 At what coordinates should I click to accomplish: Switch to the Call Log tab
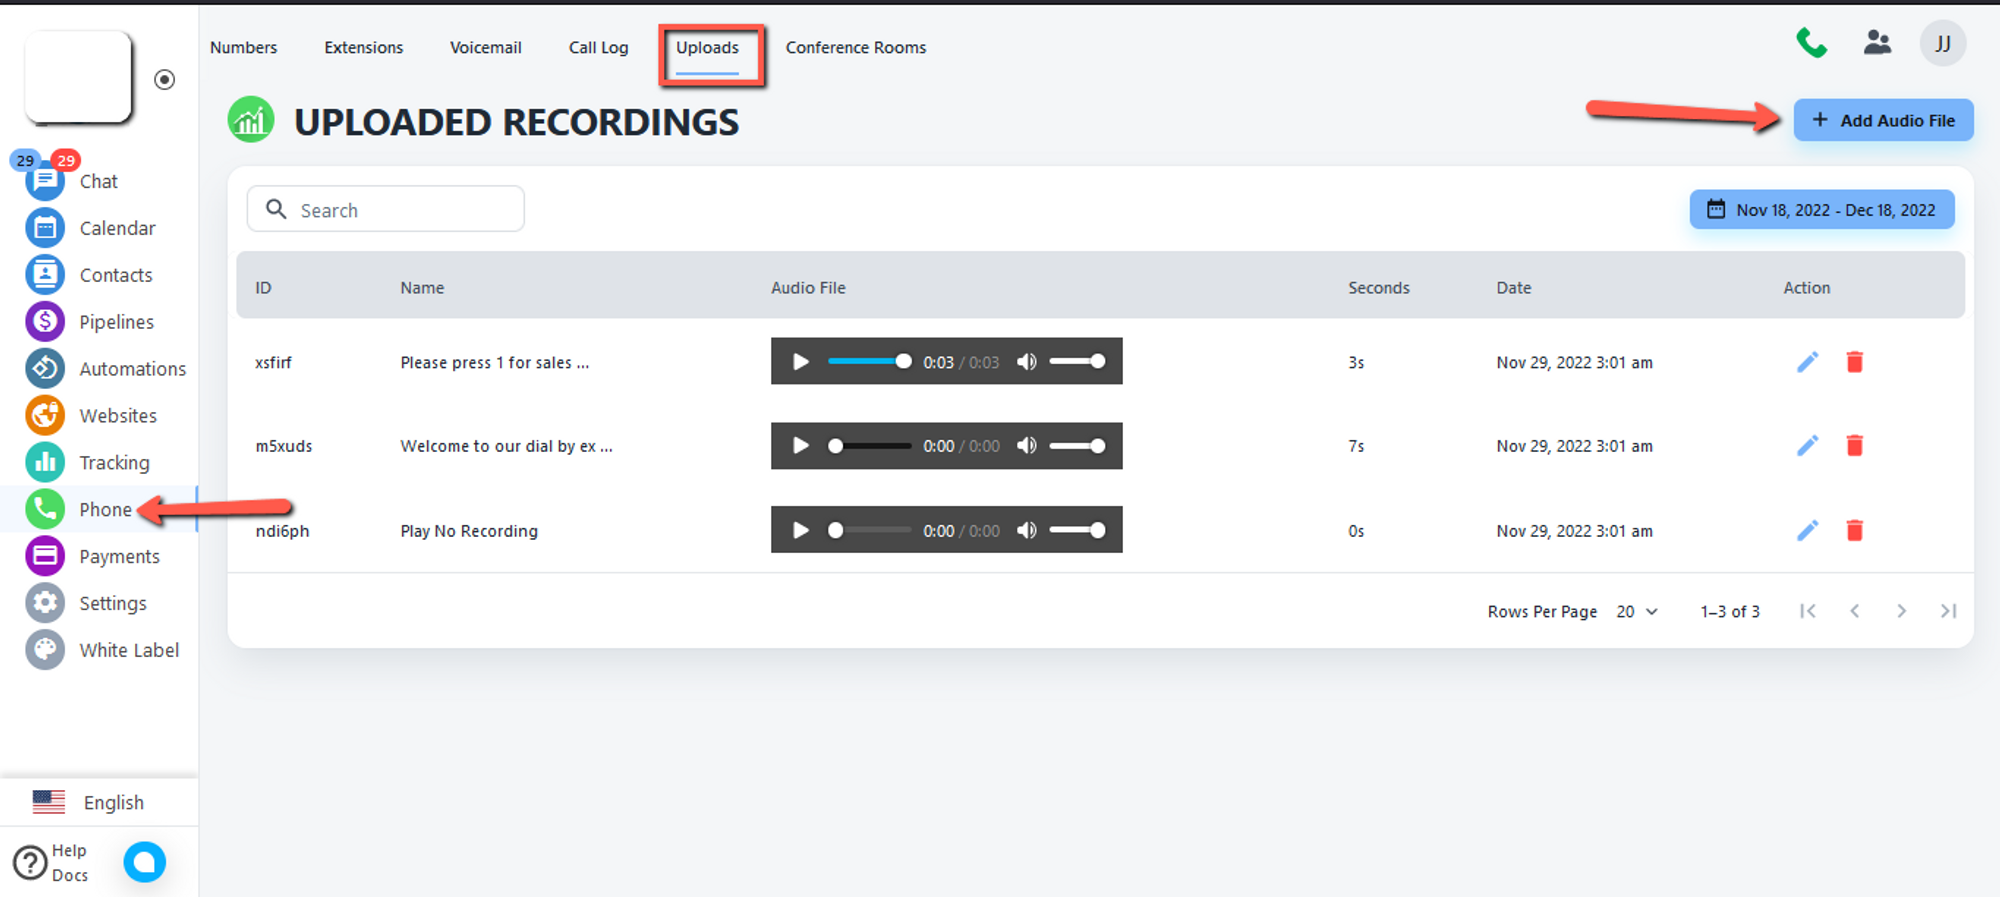(x=598, y=48)
